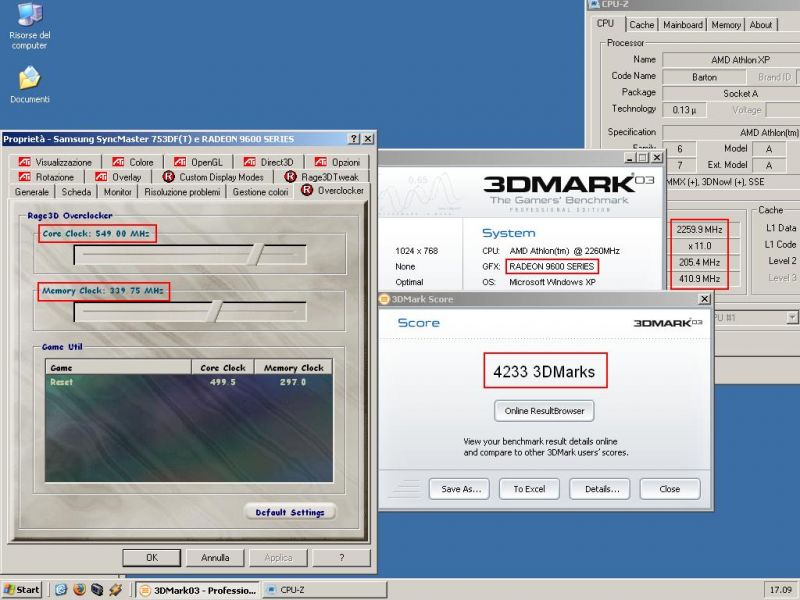Open the Rage3D Tweak tab
This screenshot has width=800, height=600.
[x=322, y=177]
